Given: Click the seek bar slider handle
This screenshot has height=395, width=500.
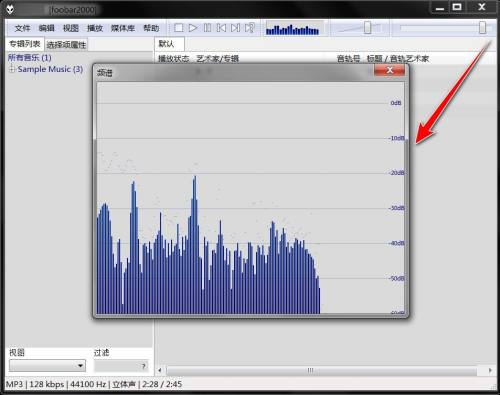Looking at the screenshot, I should [x=482, y=28].
